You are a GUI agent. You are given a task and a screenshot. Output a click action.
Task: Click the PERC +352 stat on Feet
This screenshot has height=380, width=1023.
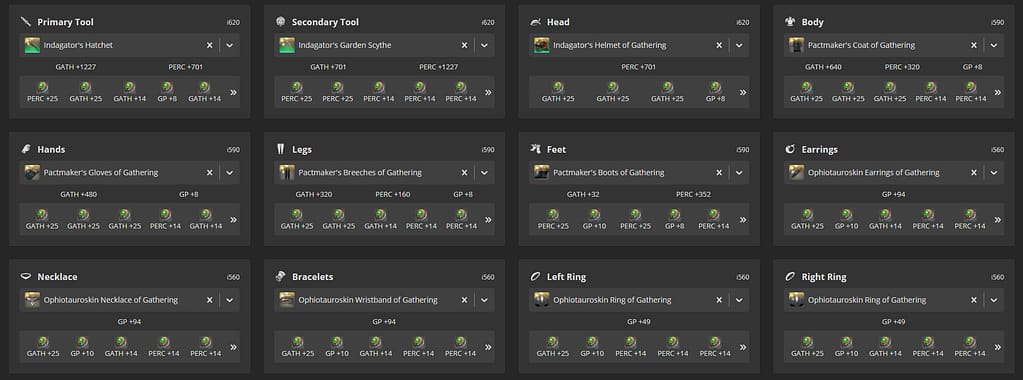click(693, 194)
